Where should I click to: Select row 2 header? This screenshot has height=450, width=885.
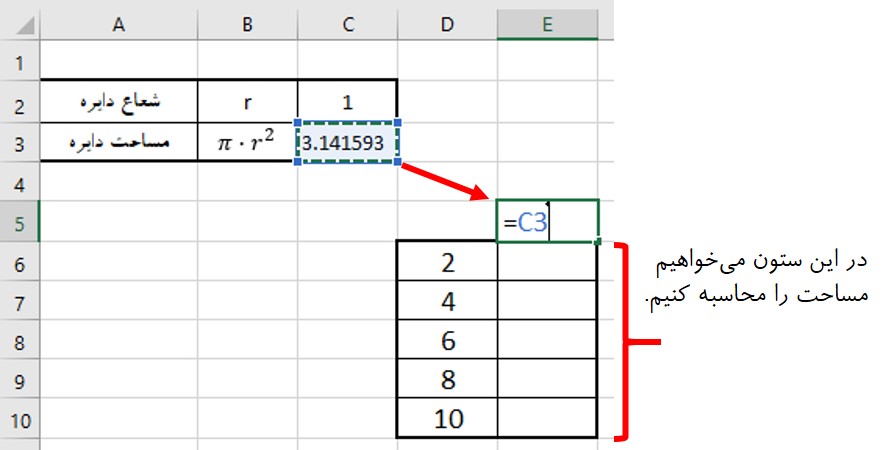pos(20,102)
